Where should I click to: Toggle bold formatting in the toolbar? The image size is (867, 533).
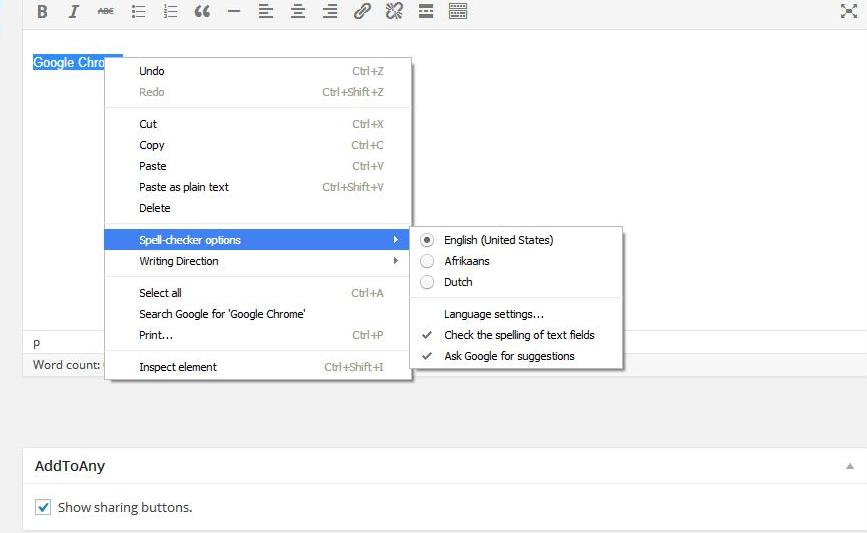(x=42, y=12)
